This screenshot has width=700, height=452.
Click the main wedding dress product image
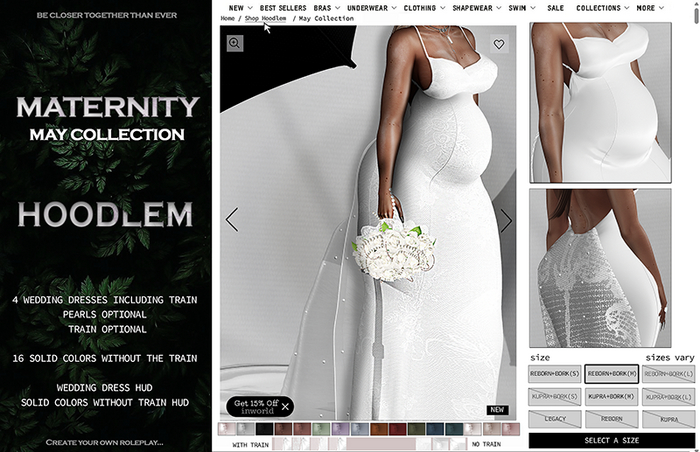coord(368,222)
